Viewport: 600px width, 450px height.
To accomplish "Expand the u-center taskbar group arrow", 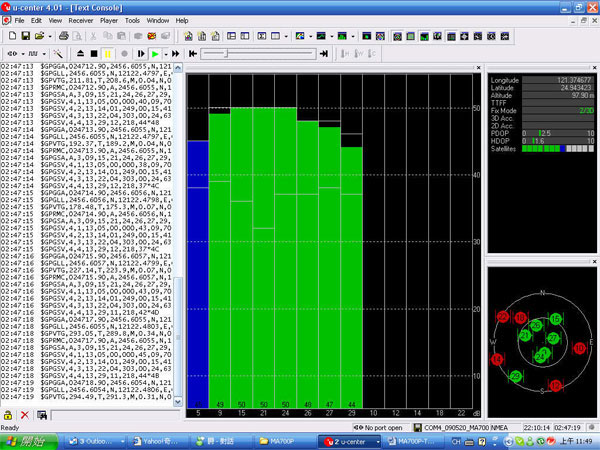I will (378, 442).
